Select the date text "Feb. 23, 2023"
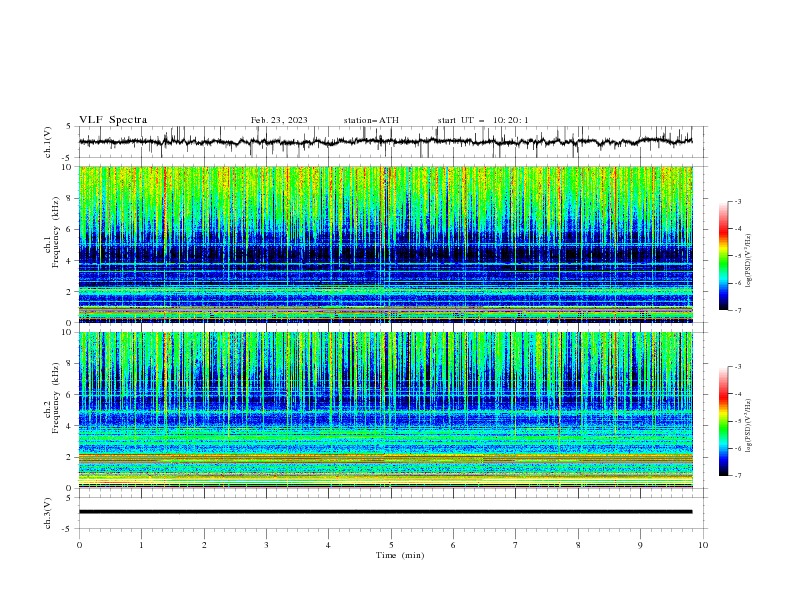The width and height of the screenshot is (792, 612). (279, 120)
